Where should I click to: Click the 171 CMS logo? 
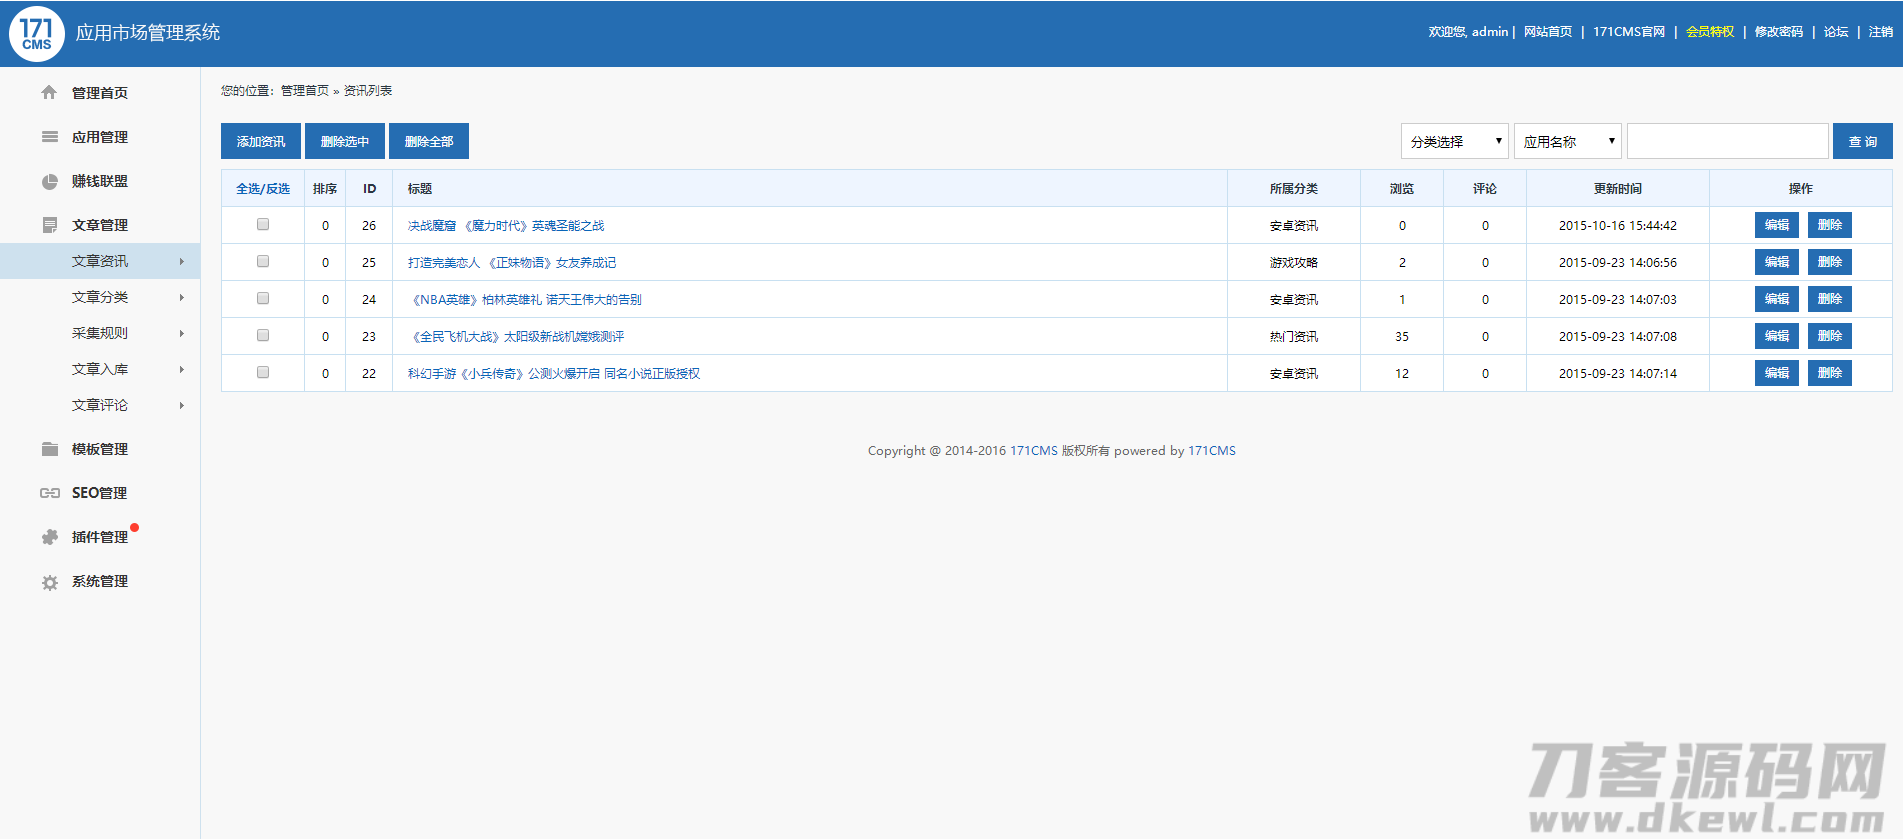[x=37, y=33]
